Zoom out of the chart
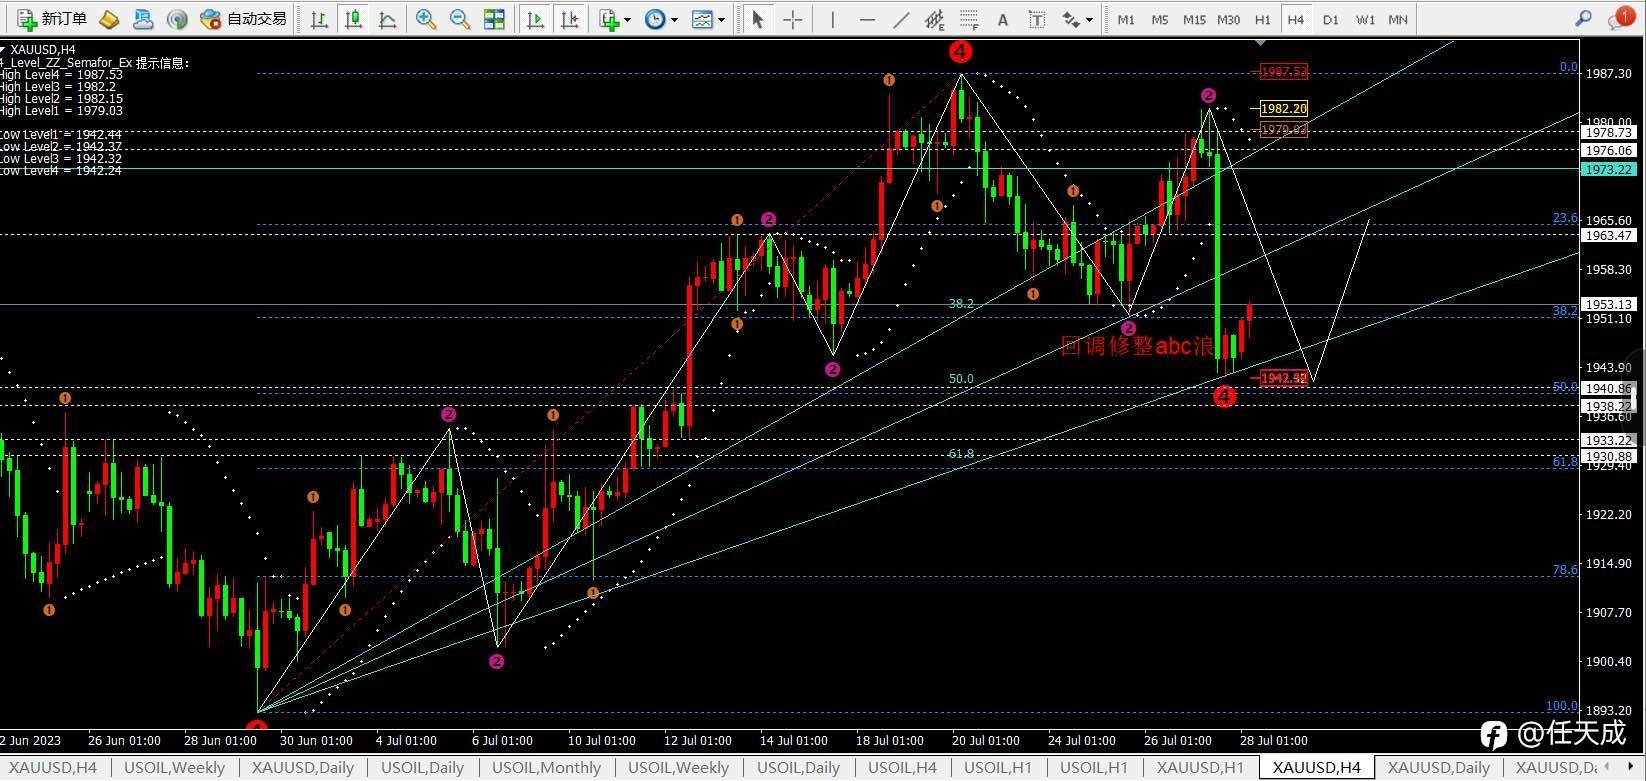The width and height of the screenshot is (1646, 781). click(x=460, y=18)
